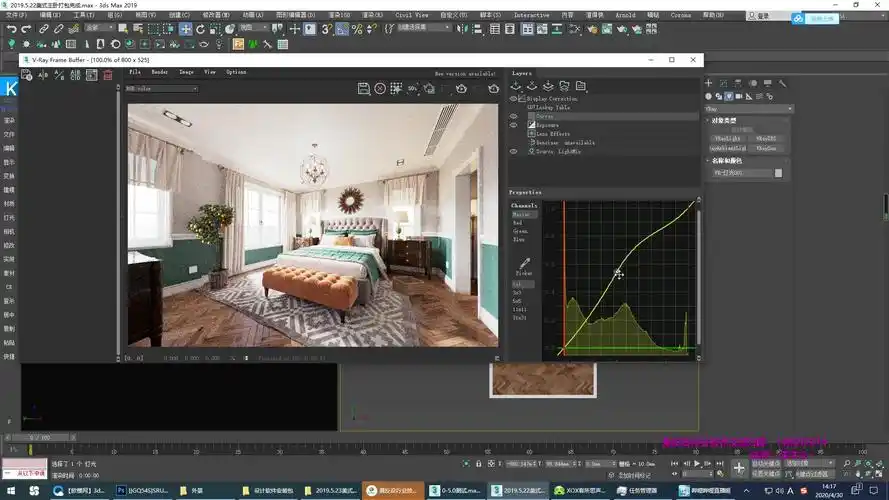This screenshot has height=500, width=889.
Task: Click the VFB Save image icon
Action: [363, 88]
